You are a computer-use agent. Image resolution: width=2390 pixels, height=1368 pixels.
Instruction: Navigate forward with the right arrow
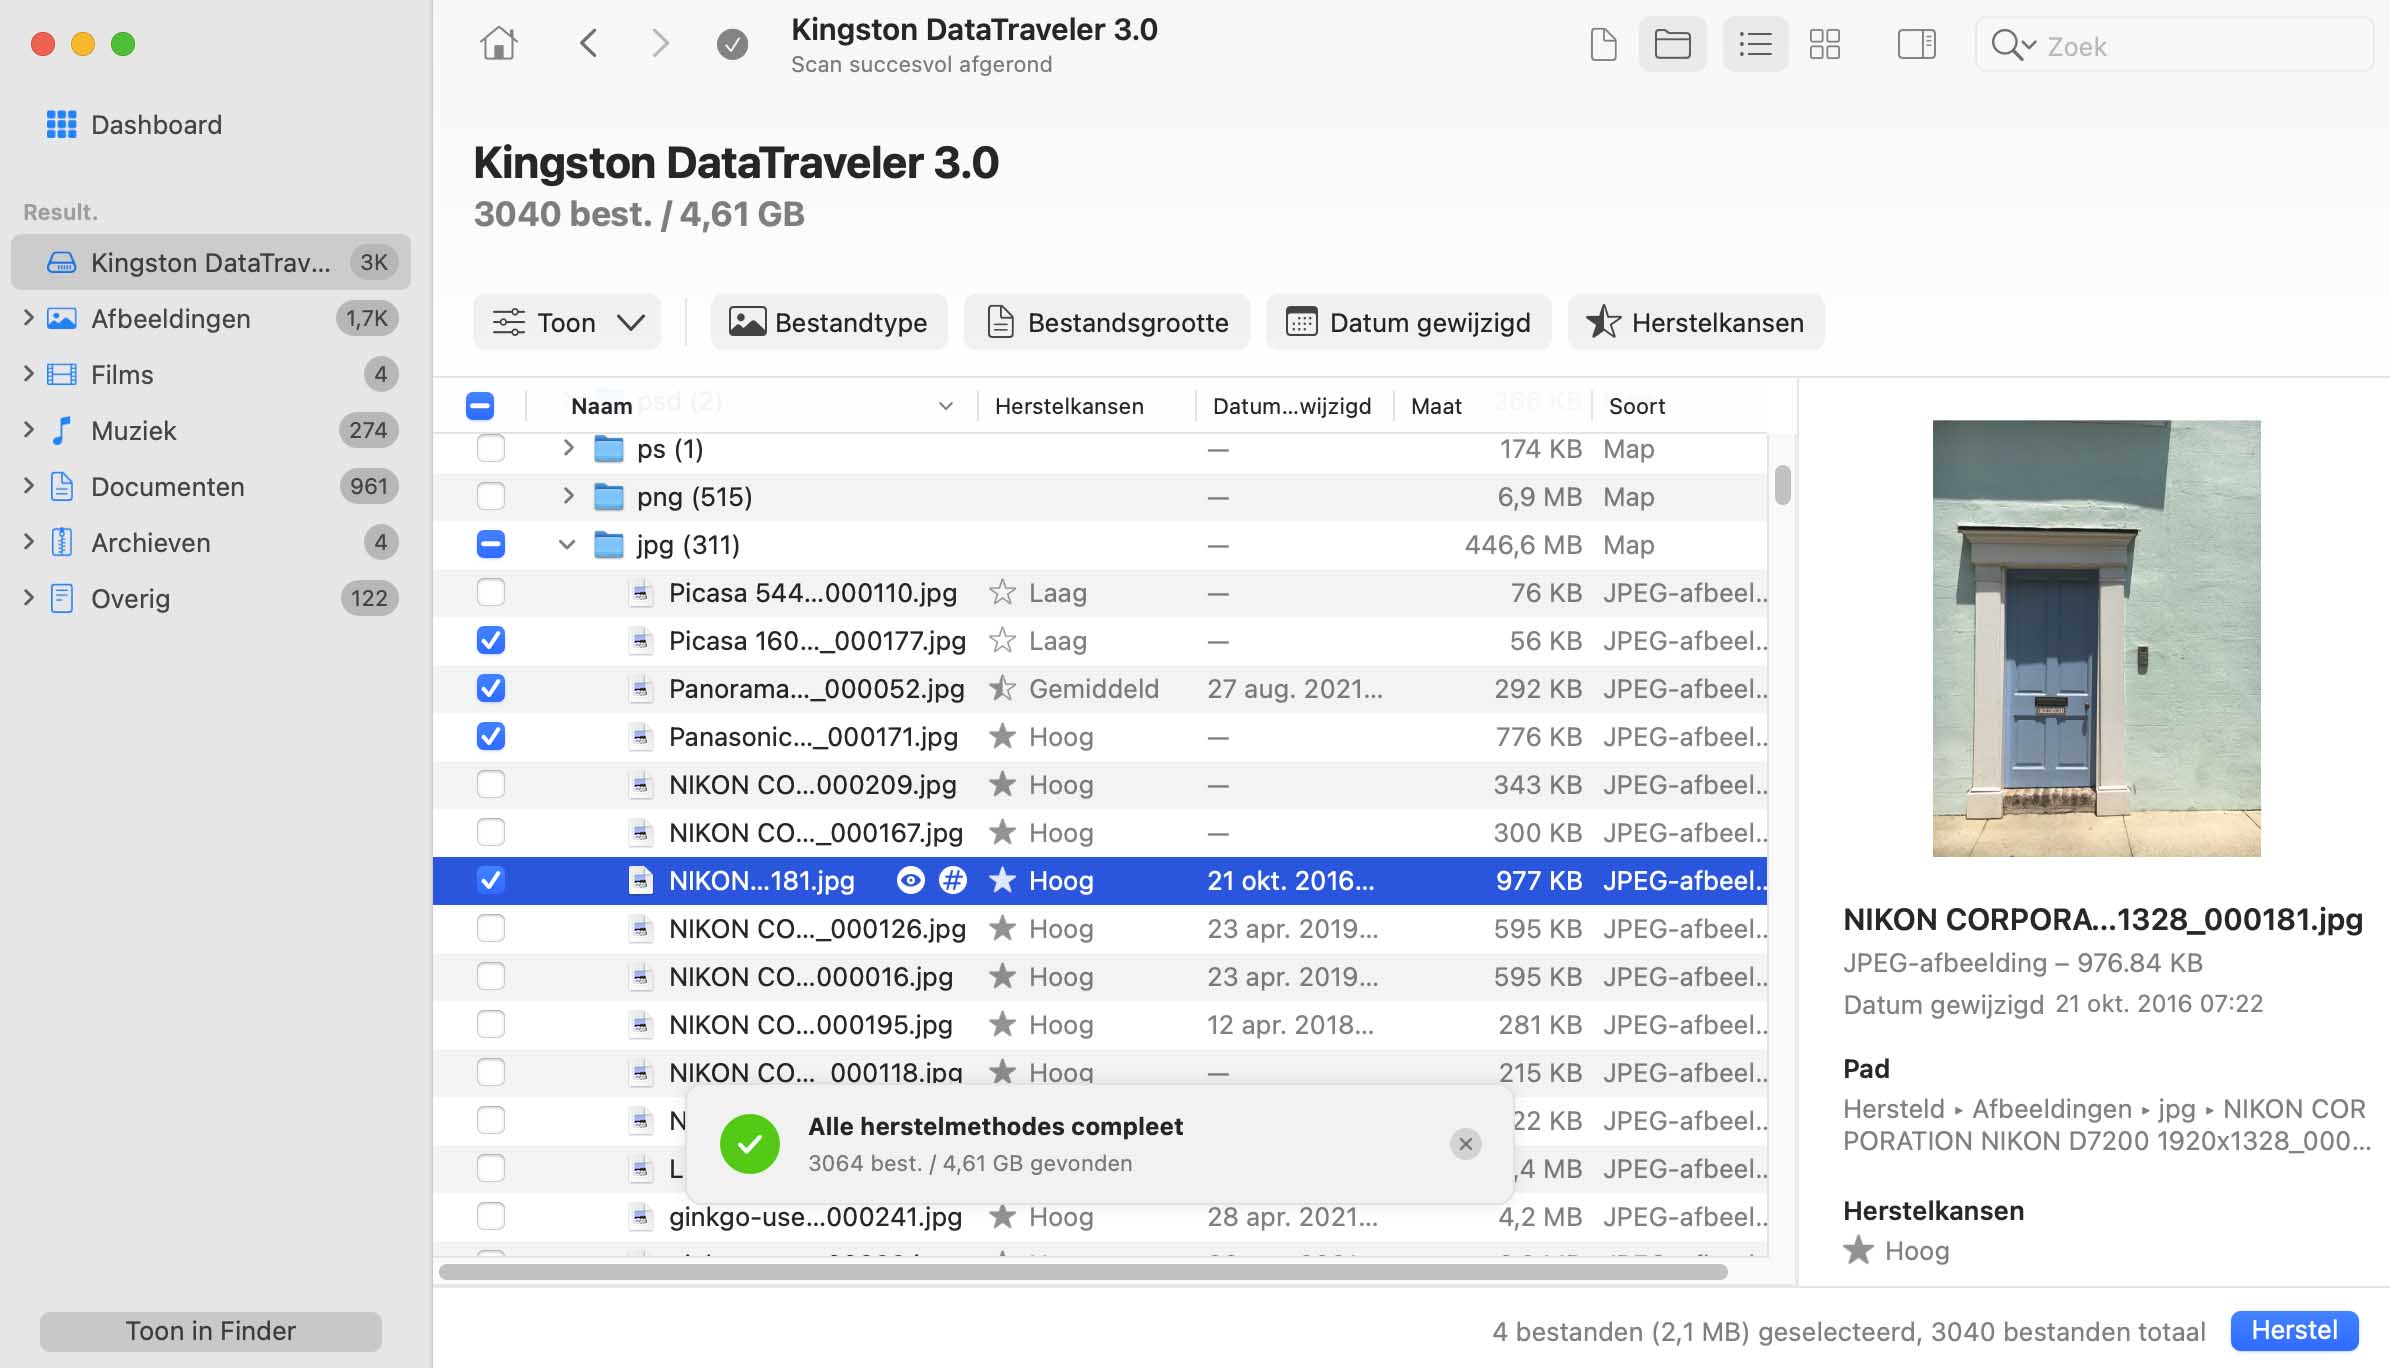pyautogui.click(x=660, y=44)
